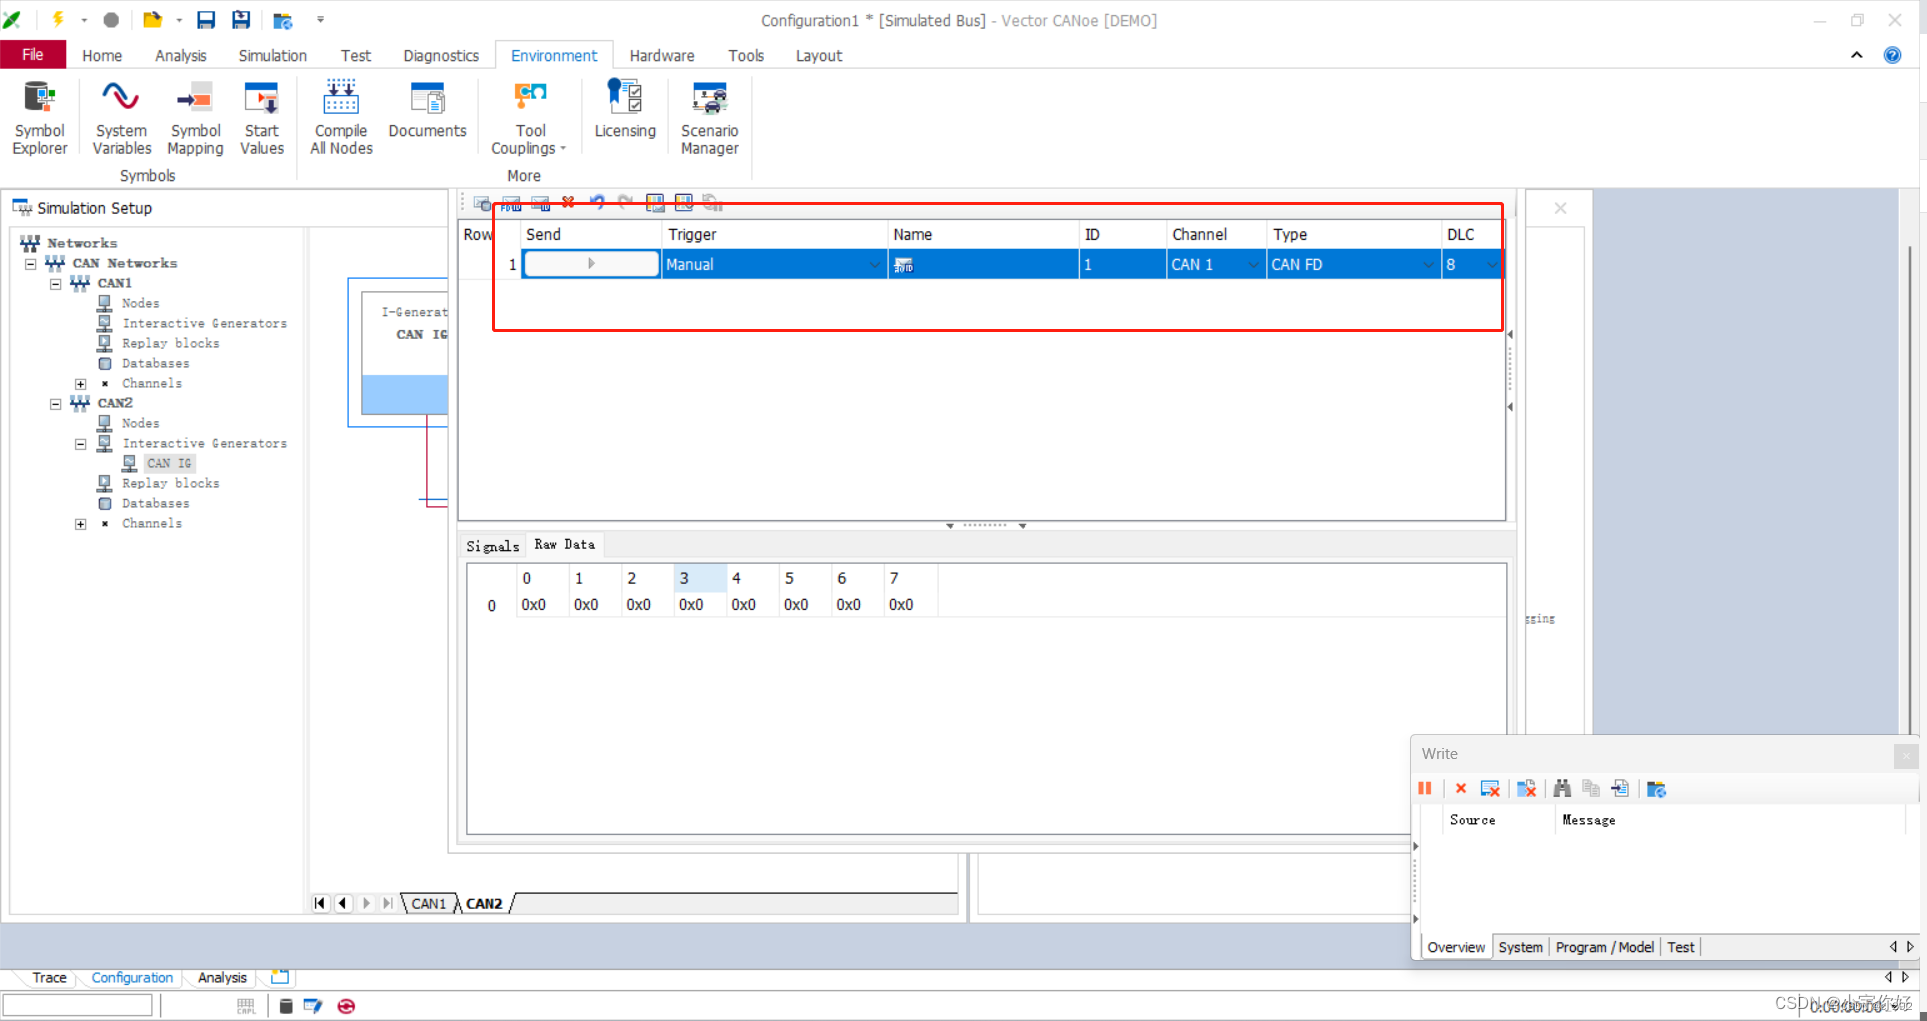The image size is (1927, 1021).
Task: Select the CAN1 sheet tab
Action: [429, 904]
